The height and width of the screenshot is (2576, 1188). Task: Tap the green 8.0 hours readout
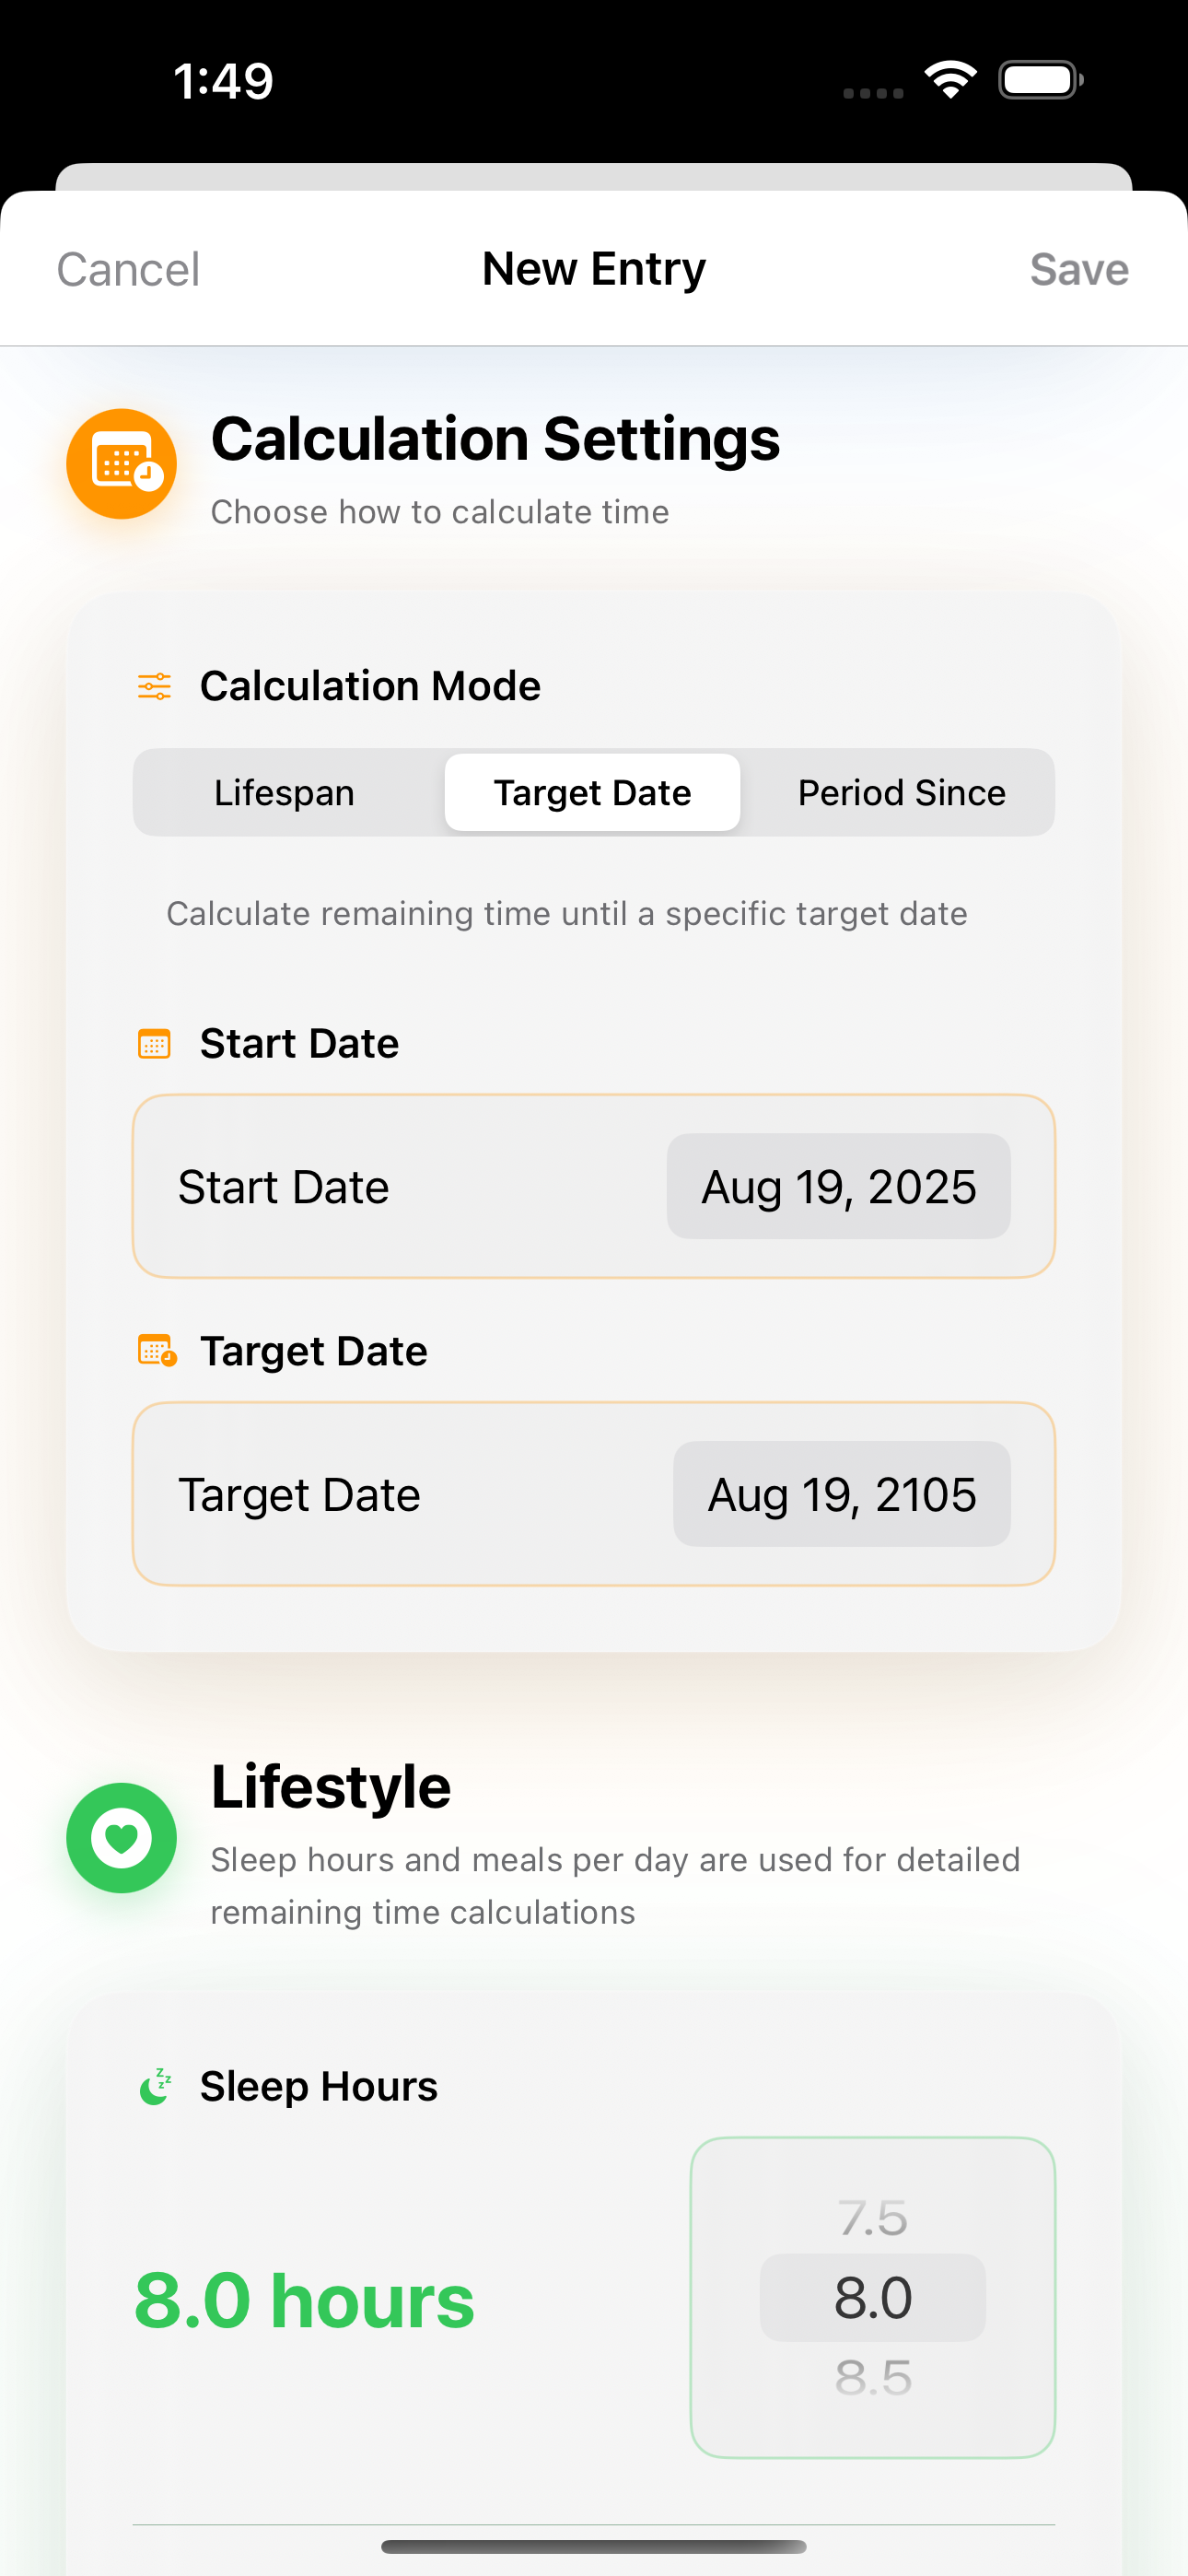tap(304, 2301)
